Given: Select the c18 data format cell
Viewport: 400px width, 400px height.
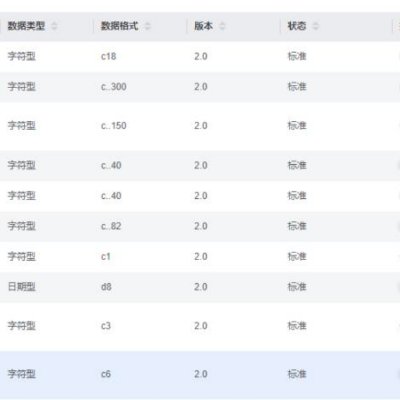Looking at the screenshot, I should tap(109, 56).
